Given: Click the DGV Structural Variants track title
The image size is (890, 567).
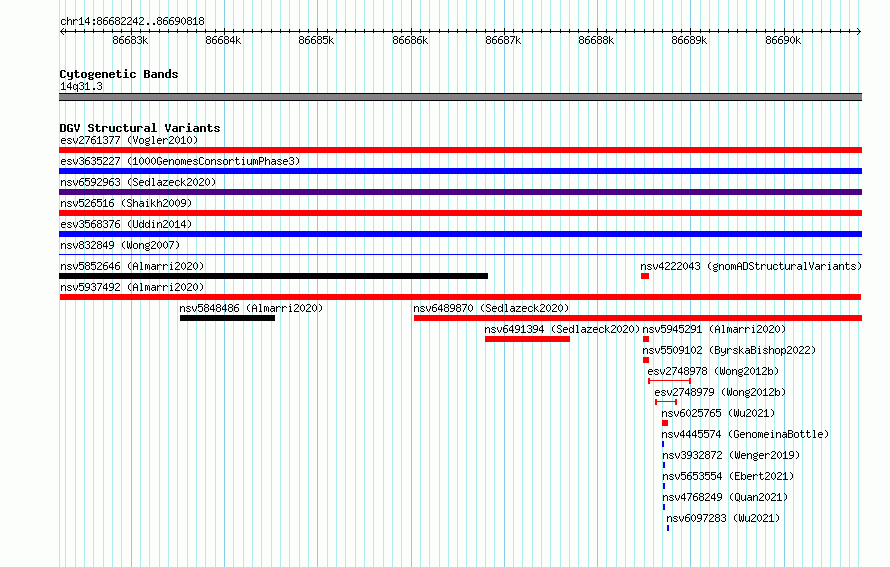Looking at the screenshot, I should (x=140, y=128).
